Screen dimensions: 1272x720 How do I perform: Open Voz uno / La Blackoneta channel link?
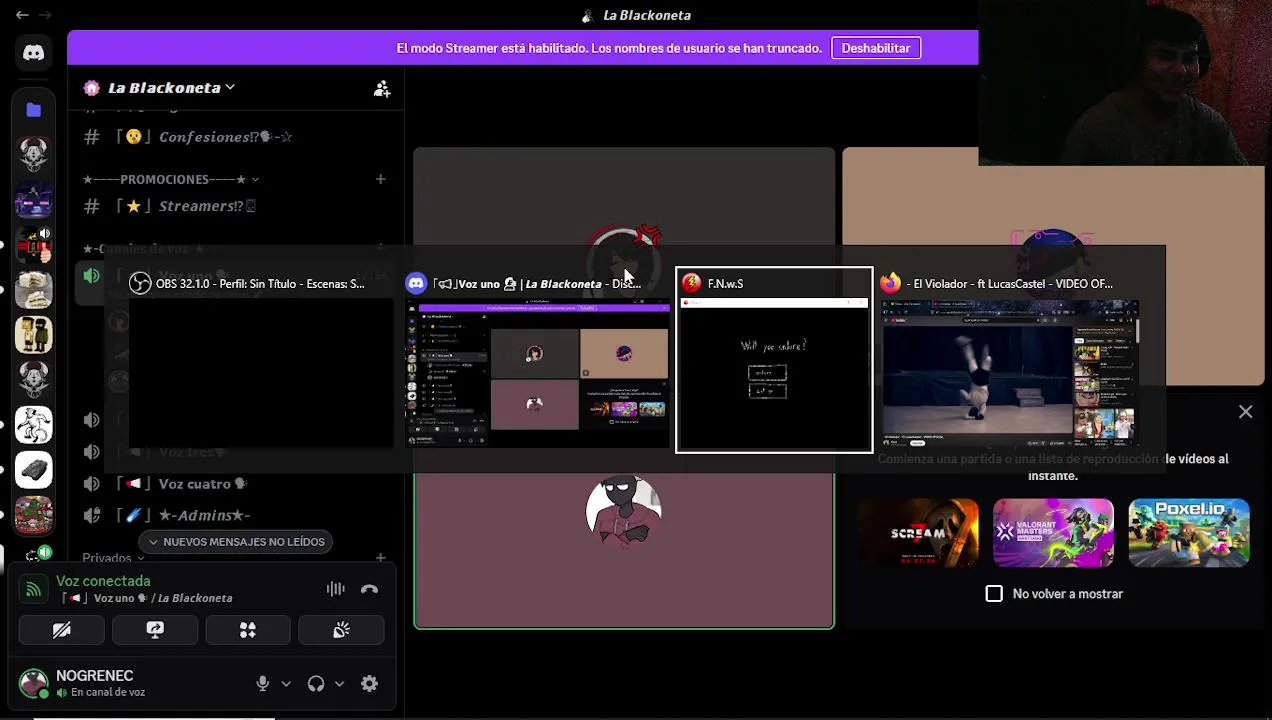point(147,598)
